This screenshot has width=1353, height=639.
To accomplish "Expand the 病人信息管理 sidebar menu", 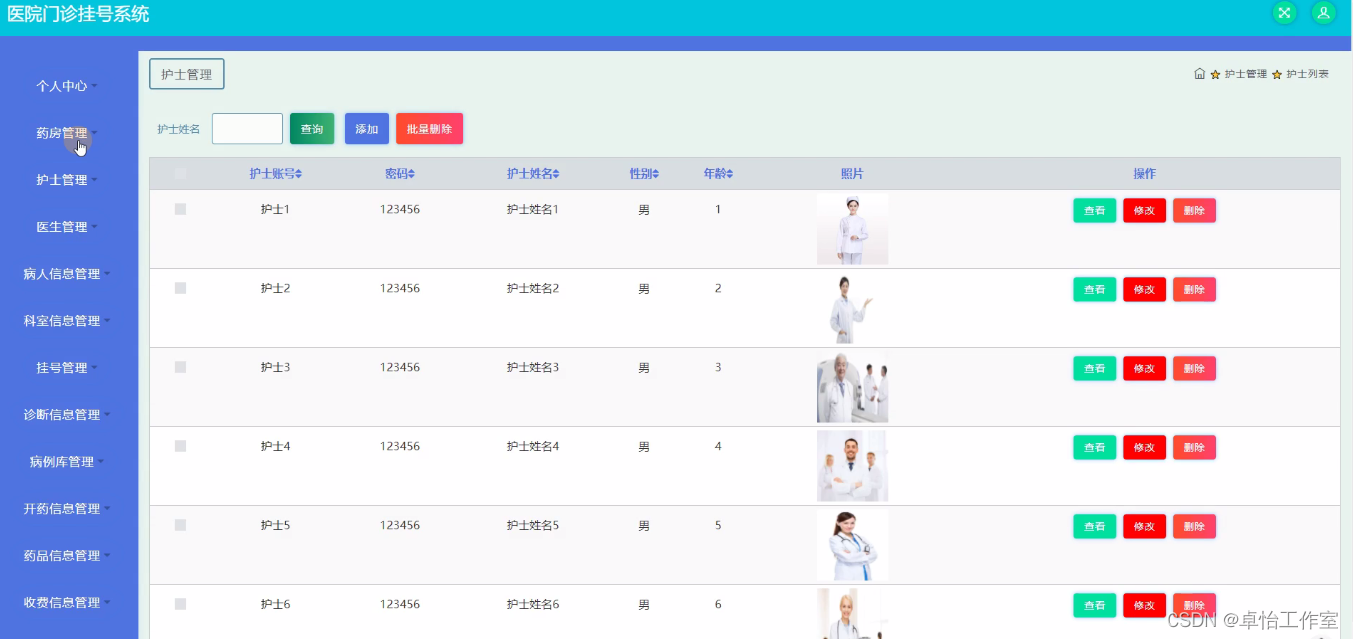I will click(68, 274).
